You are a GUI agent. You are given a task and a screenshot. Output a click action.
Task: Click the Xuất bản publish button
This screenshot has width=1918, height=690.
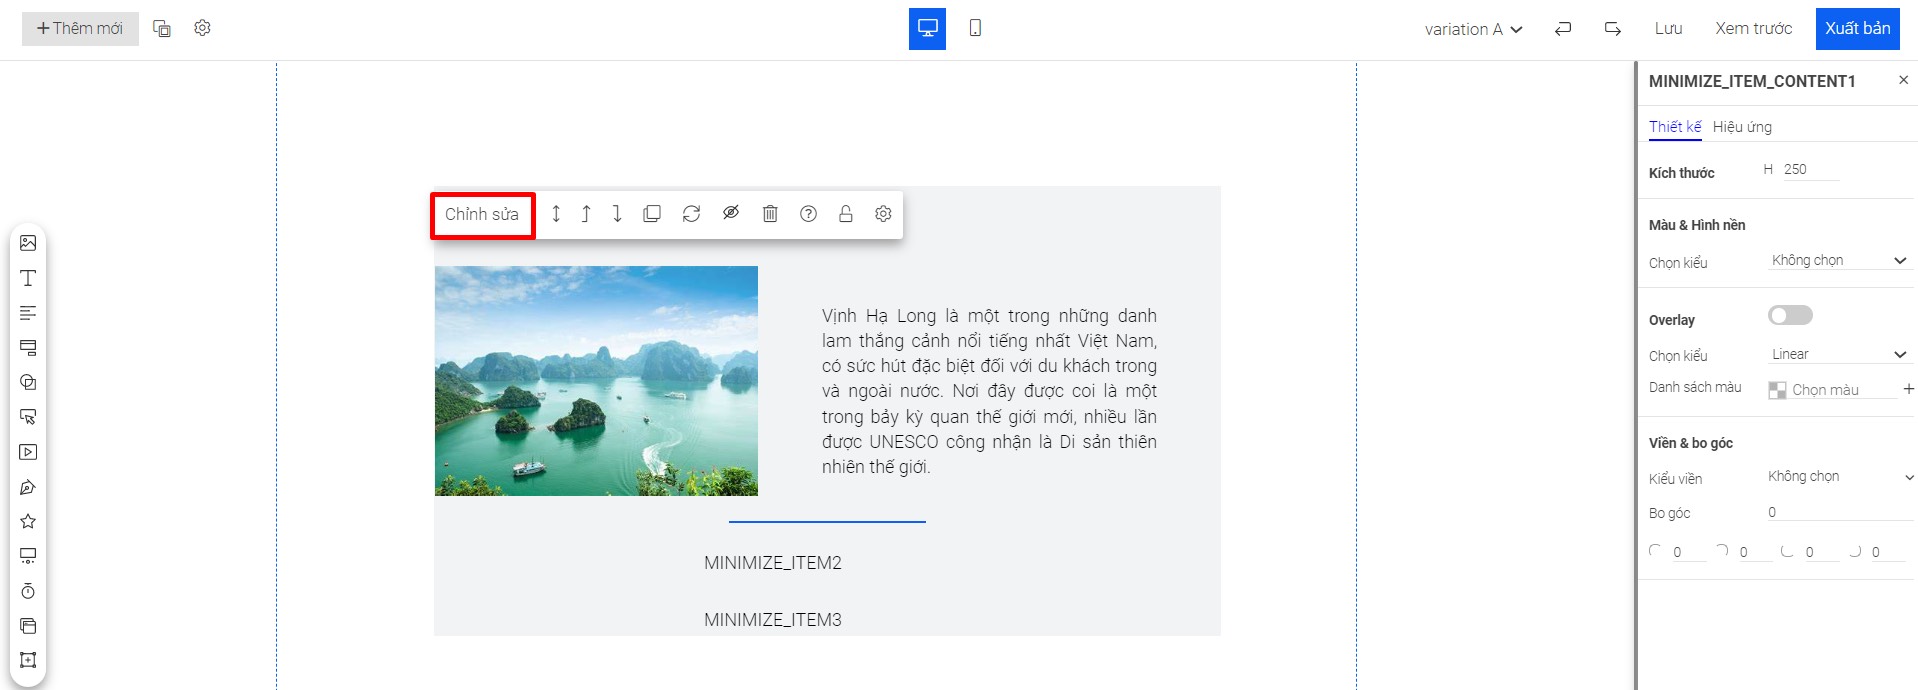tap(1857, 28)
